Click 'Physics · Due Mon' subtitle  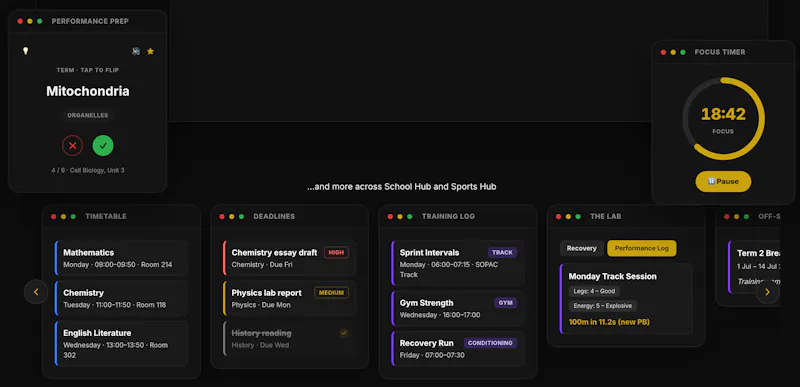point(261,305)
